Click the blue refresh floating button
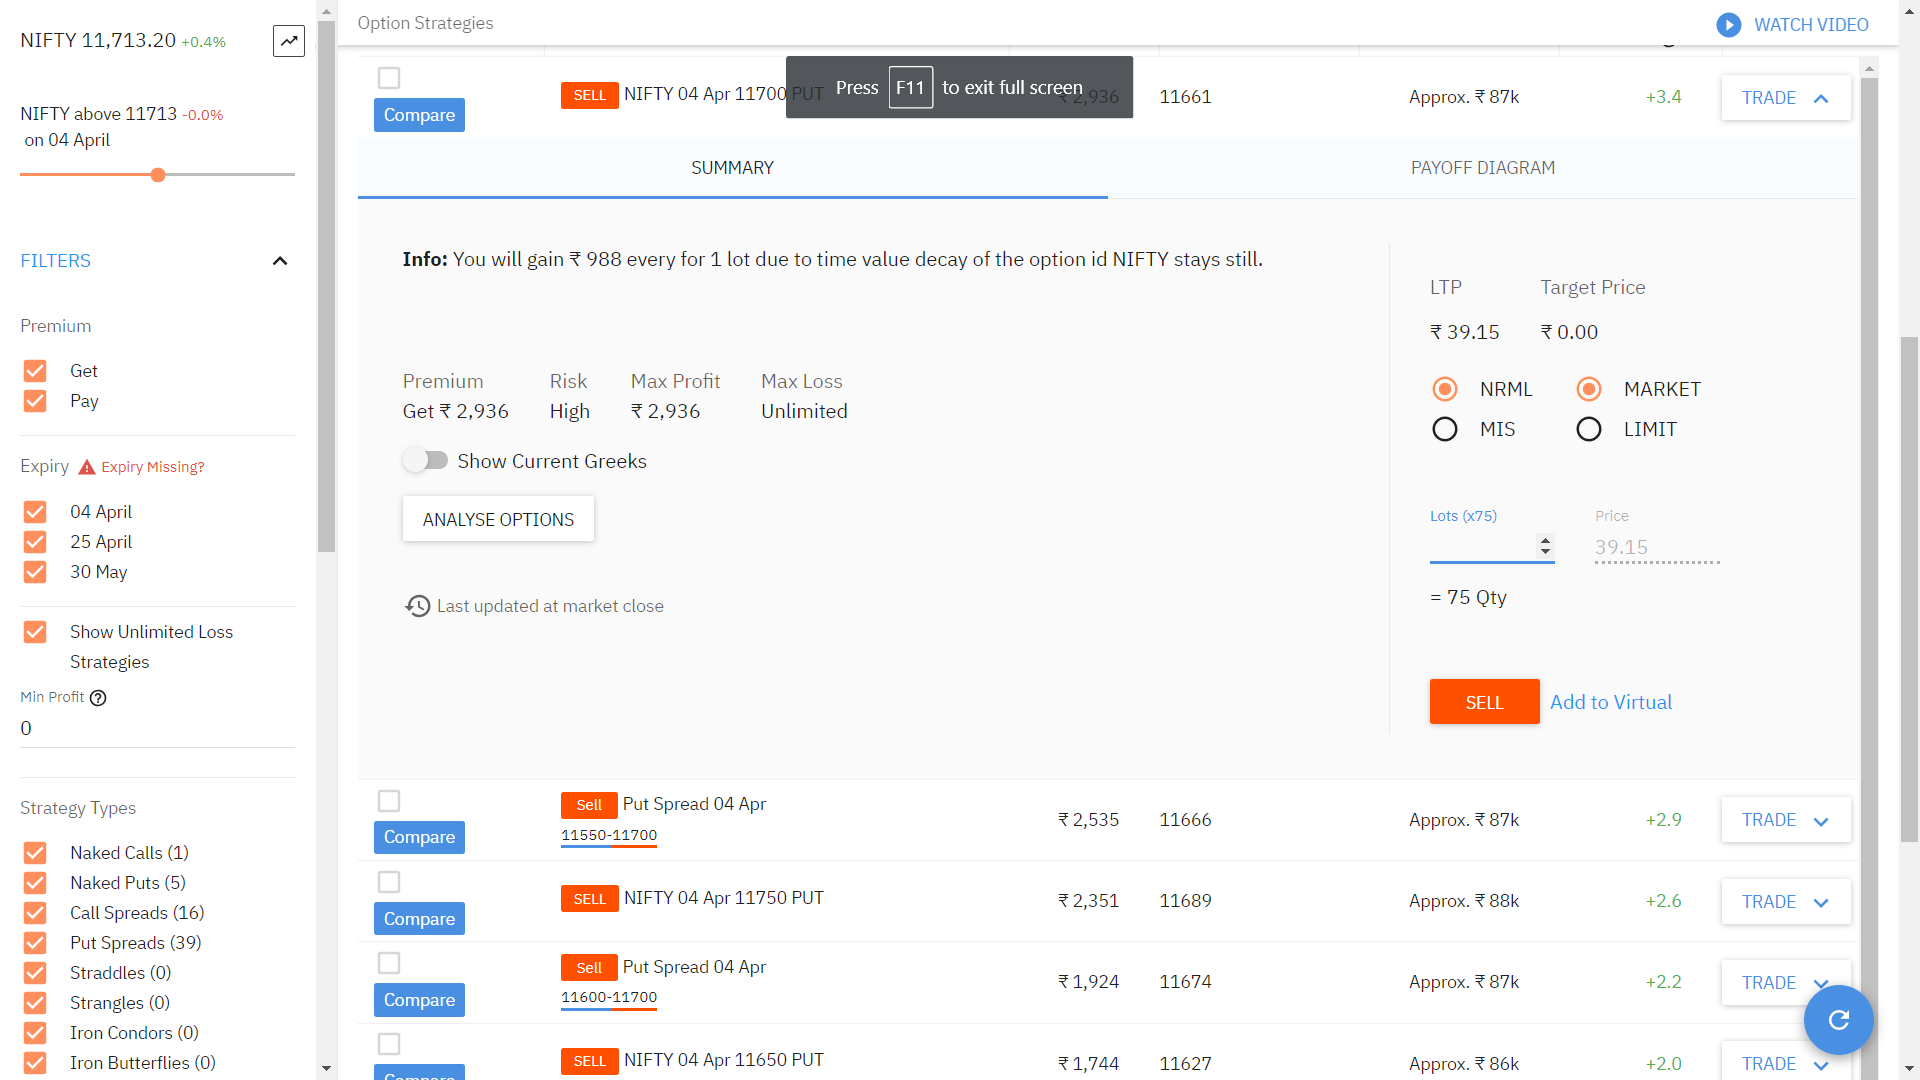Screen dimensions: 1920x1080 click(x=1838, y=1020)
